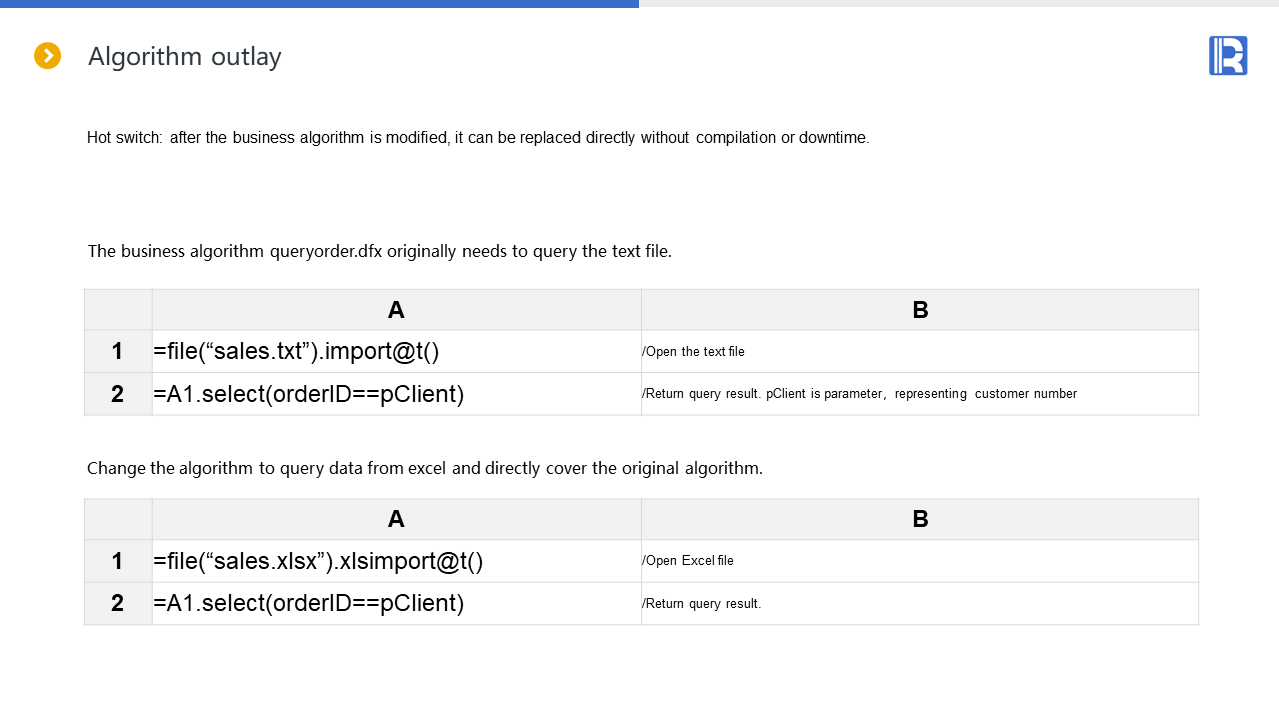Select row 1 header in the first table
Screen dimensions: 1279x720
(118, 352)
